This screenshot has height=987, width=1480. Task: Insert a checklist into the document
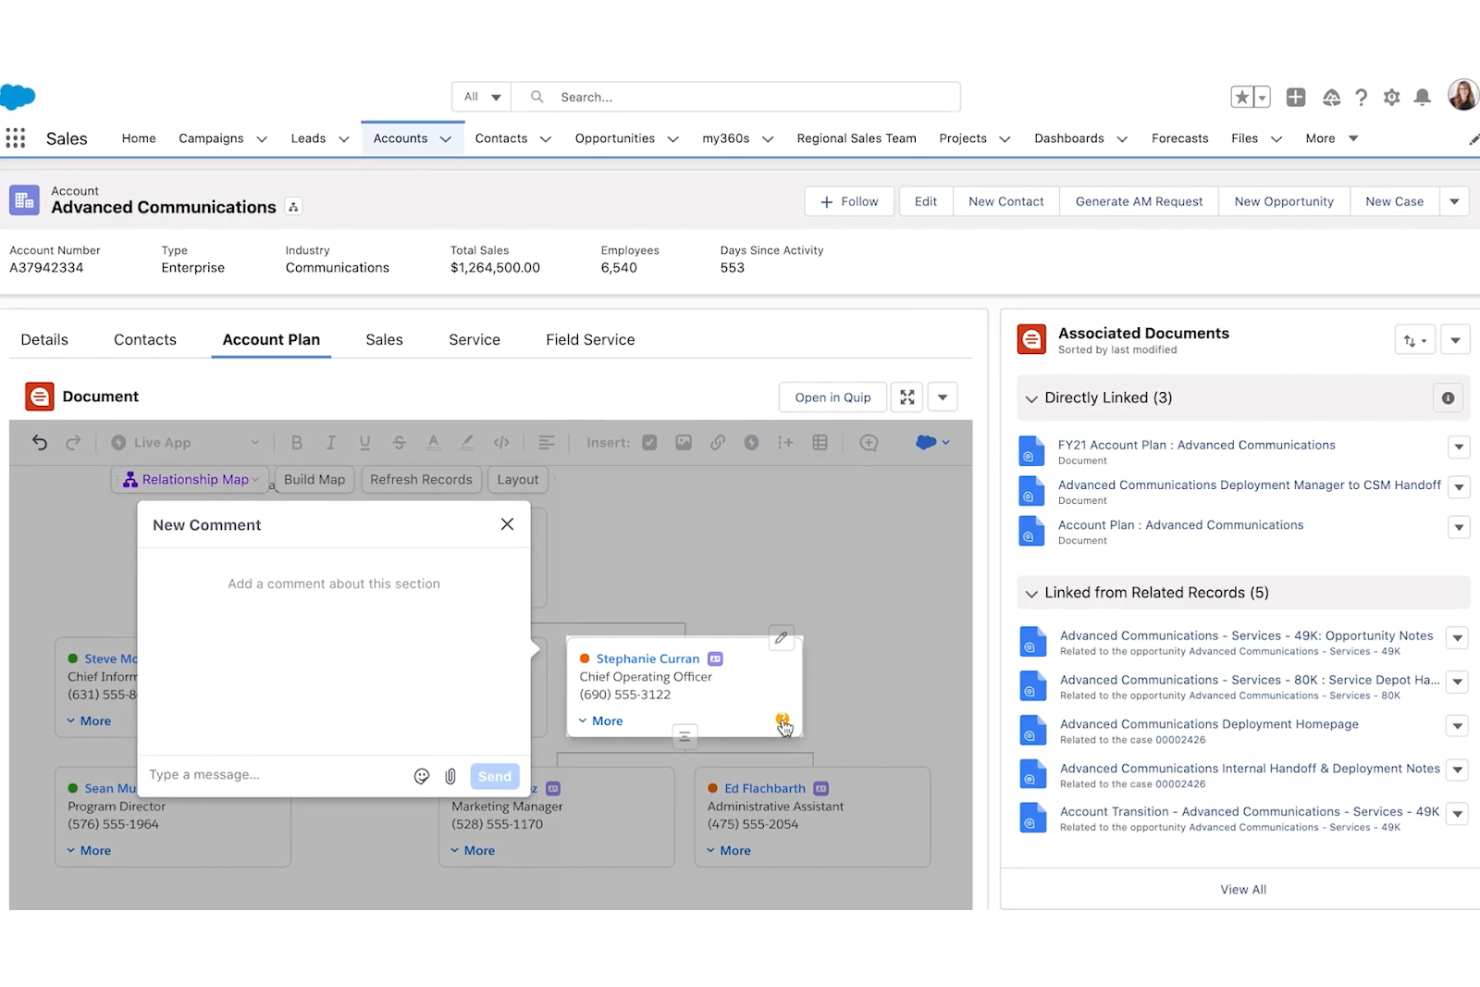[x=649, y=442]
